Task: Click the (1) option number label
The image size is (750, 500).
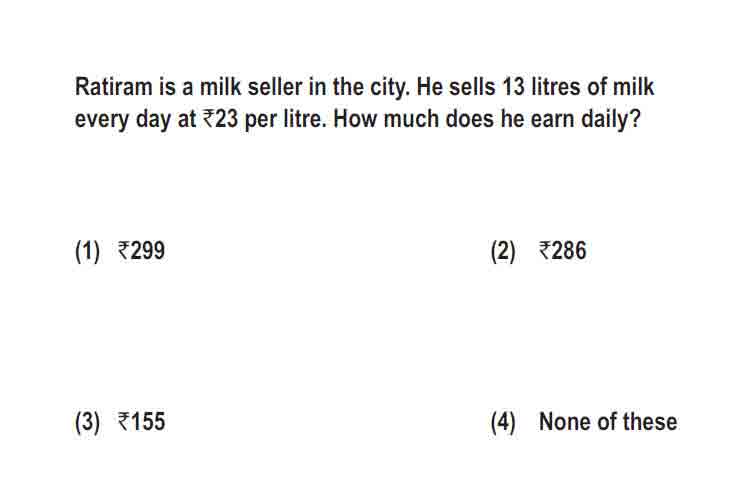Action: (x=88, y=252)
